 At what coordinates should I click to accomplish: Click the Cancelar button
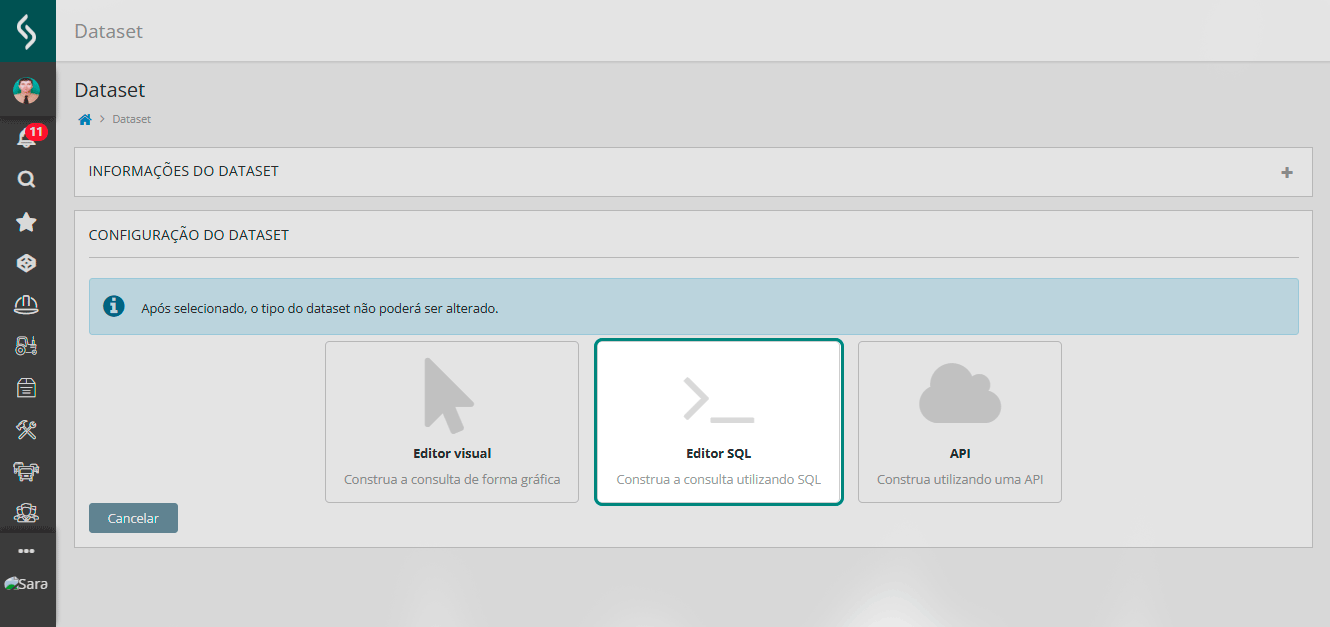click(x=133, y=518)
